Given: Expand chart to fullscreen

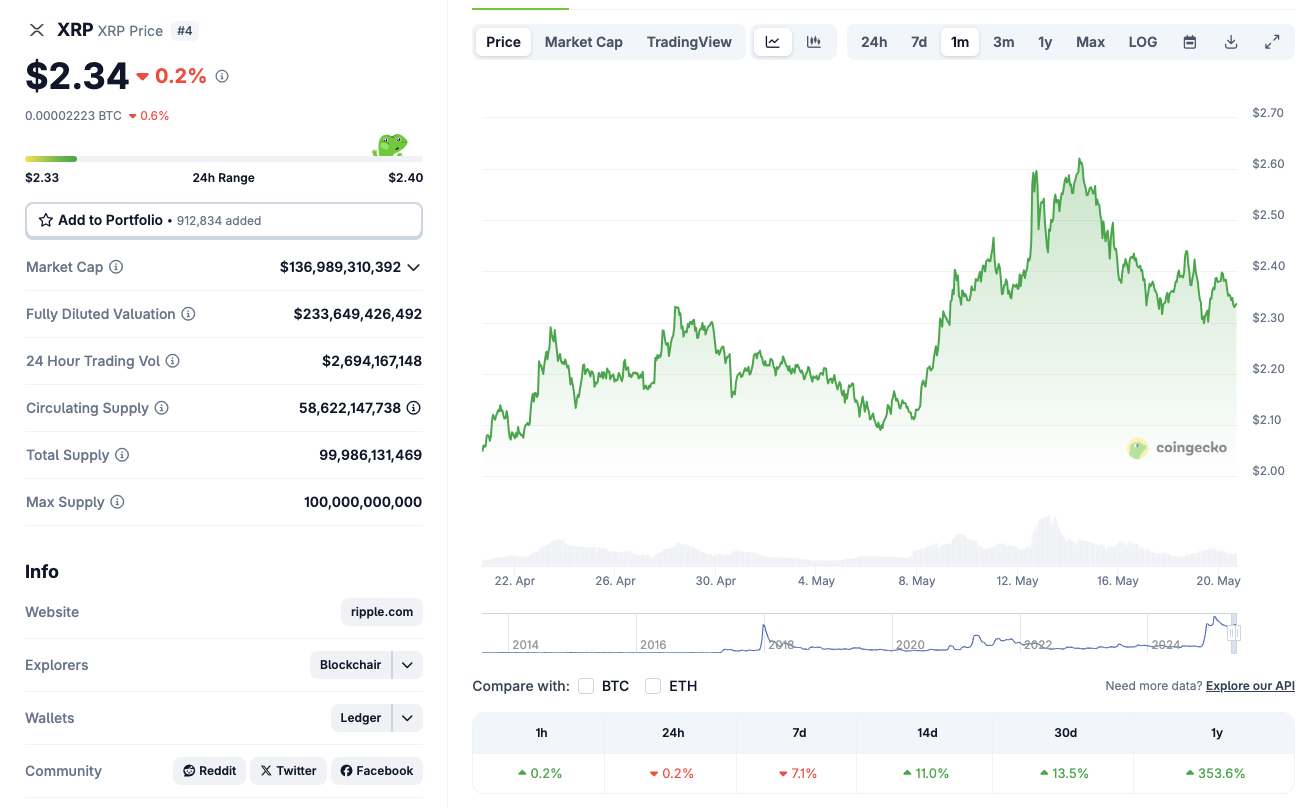Looking at the screenshot, I should pos(1272,42).
